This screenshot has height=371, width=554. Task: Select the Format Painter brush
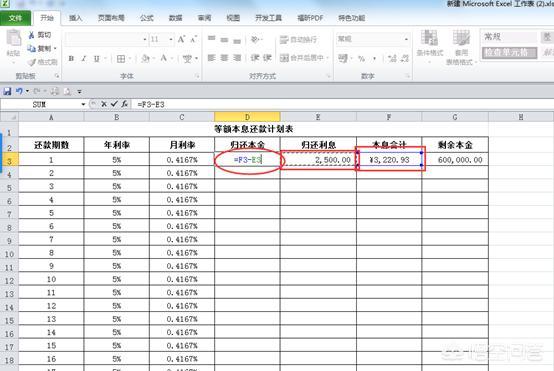click(x=32, y=62)
